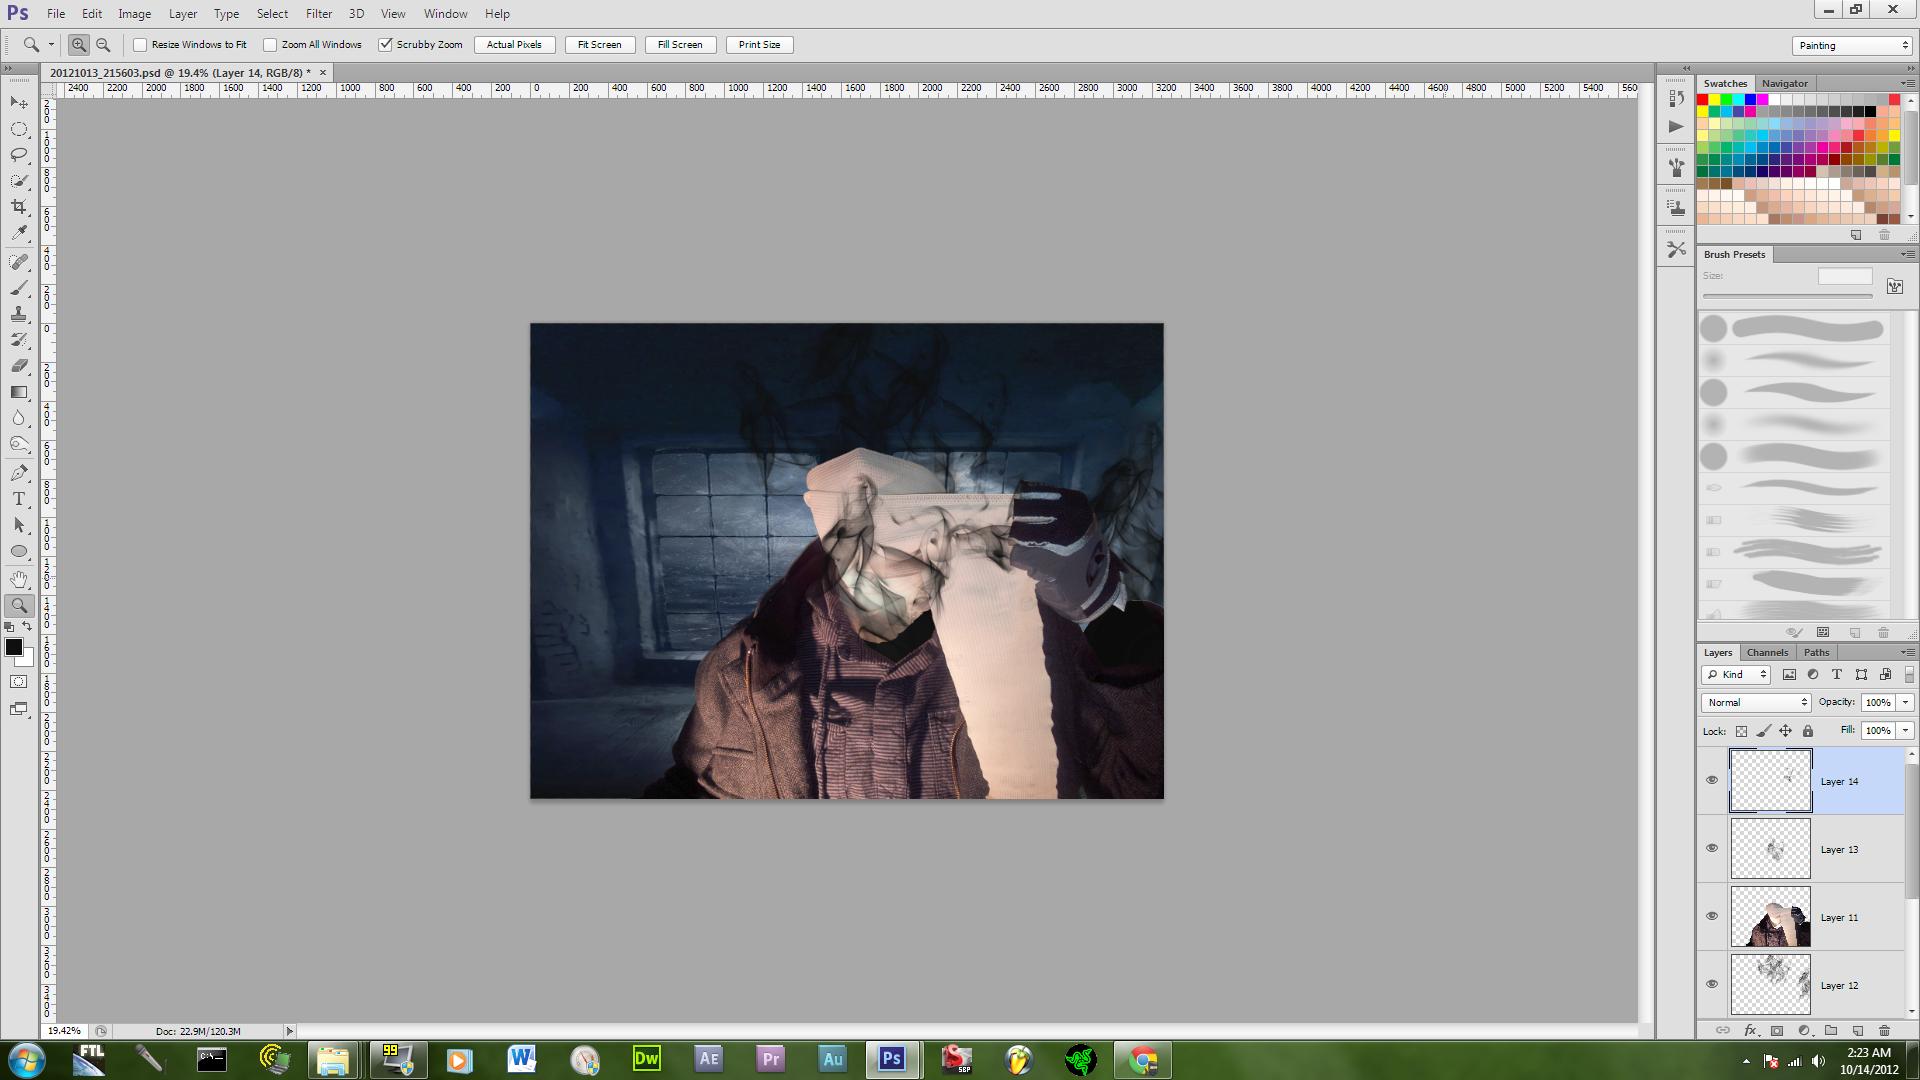Click the Actual Pixels button
The width and height of the screenshot is (1920, 1080).
coord(514,45)
